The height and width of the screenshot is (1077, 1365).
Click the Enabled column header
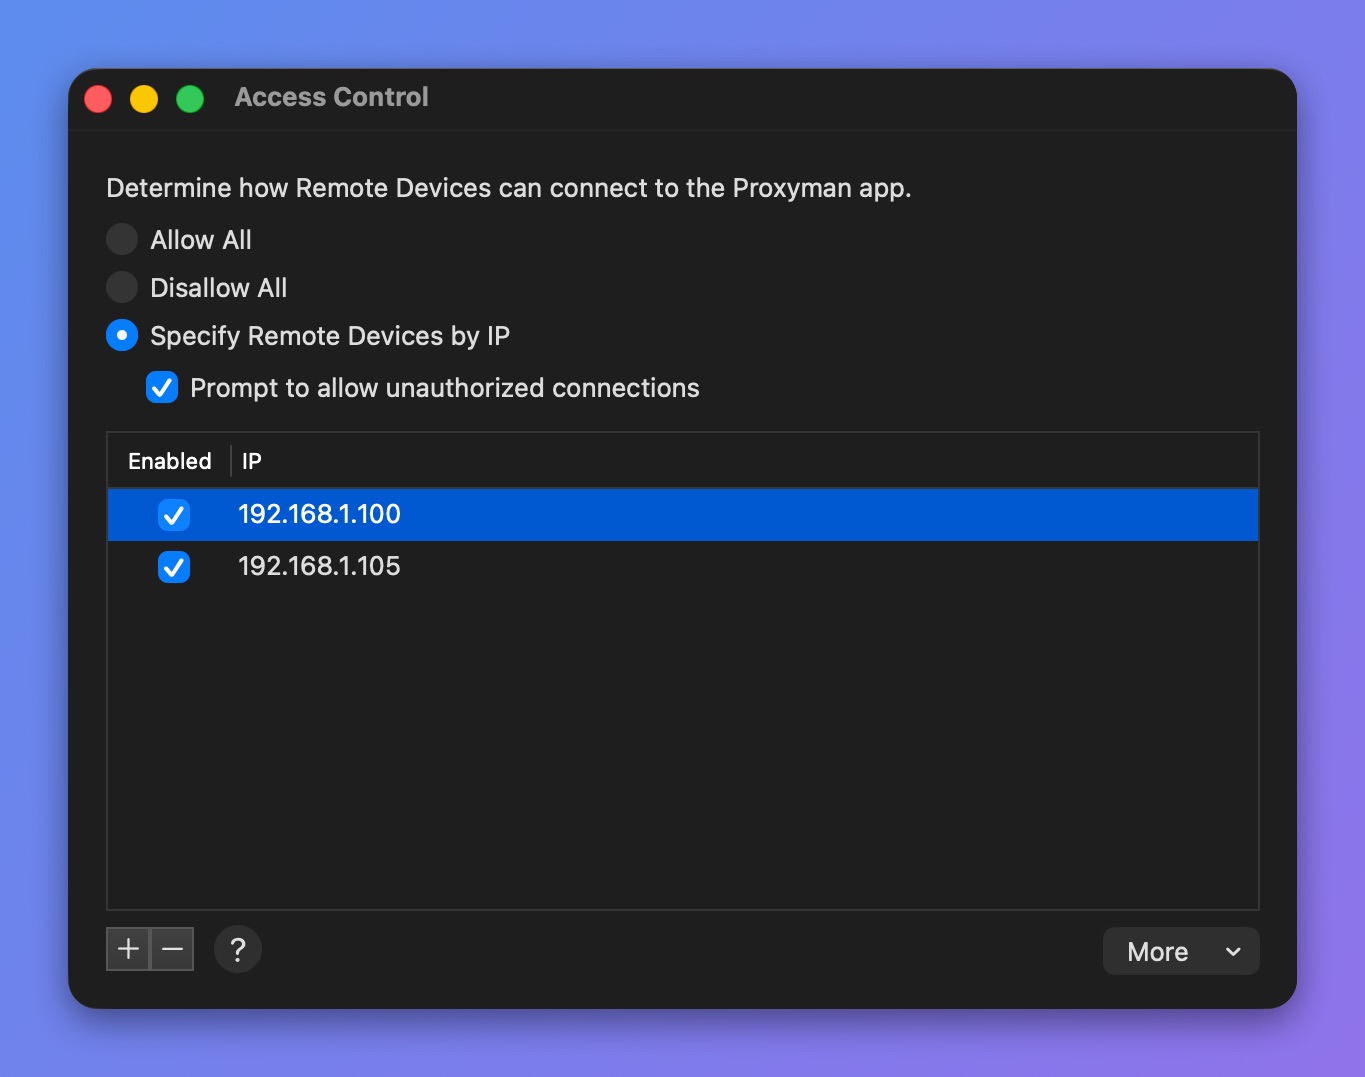pos(170,461)
